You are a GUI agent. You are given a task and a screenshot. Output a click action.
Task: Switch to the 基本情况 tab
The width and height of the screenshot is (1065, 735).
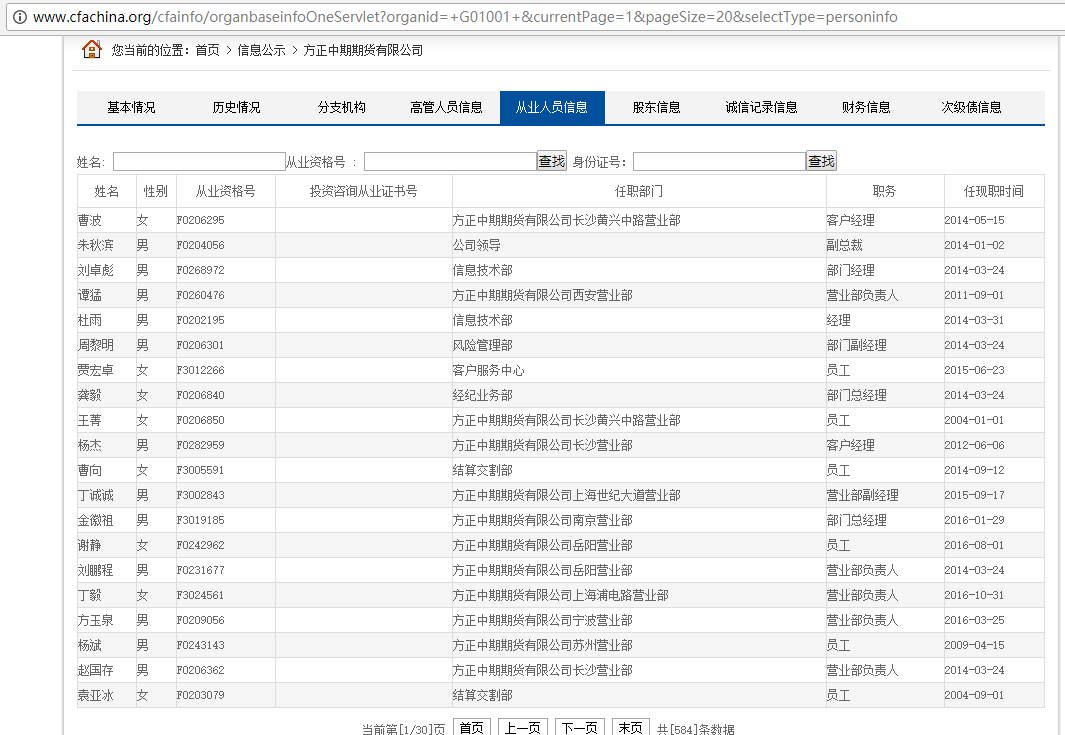(131, 107)
